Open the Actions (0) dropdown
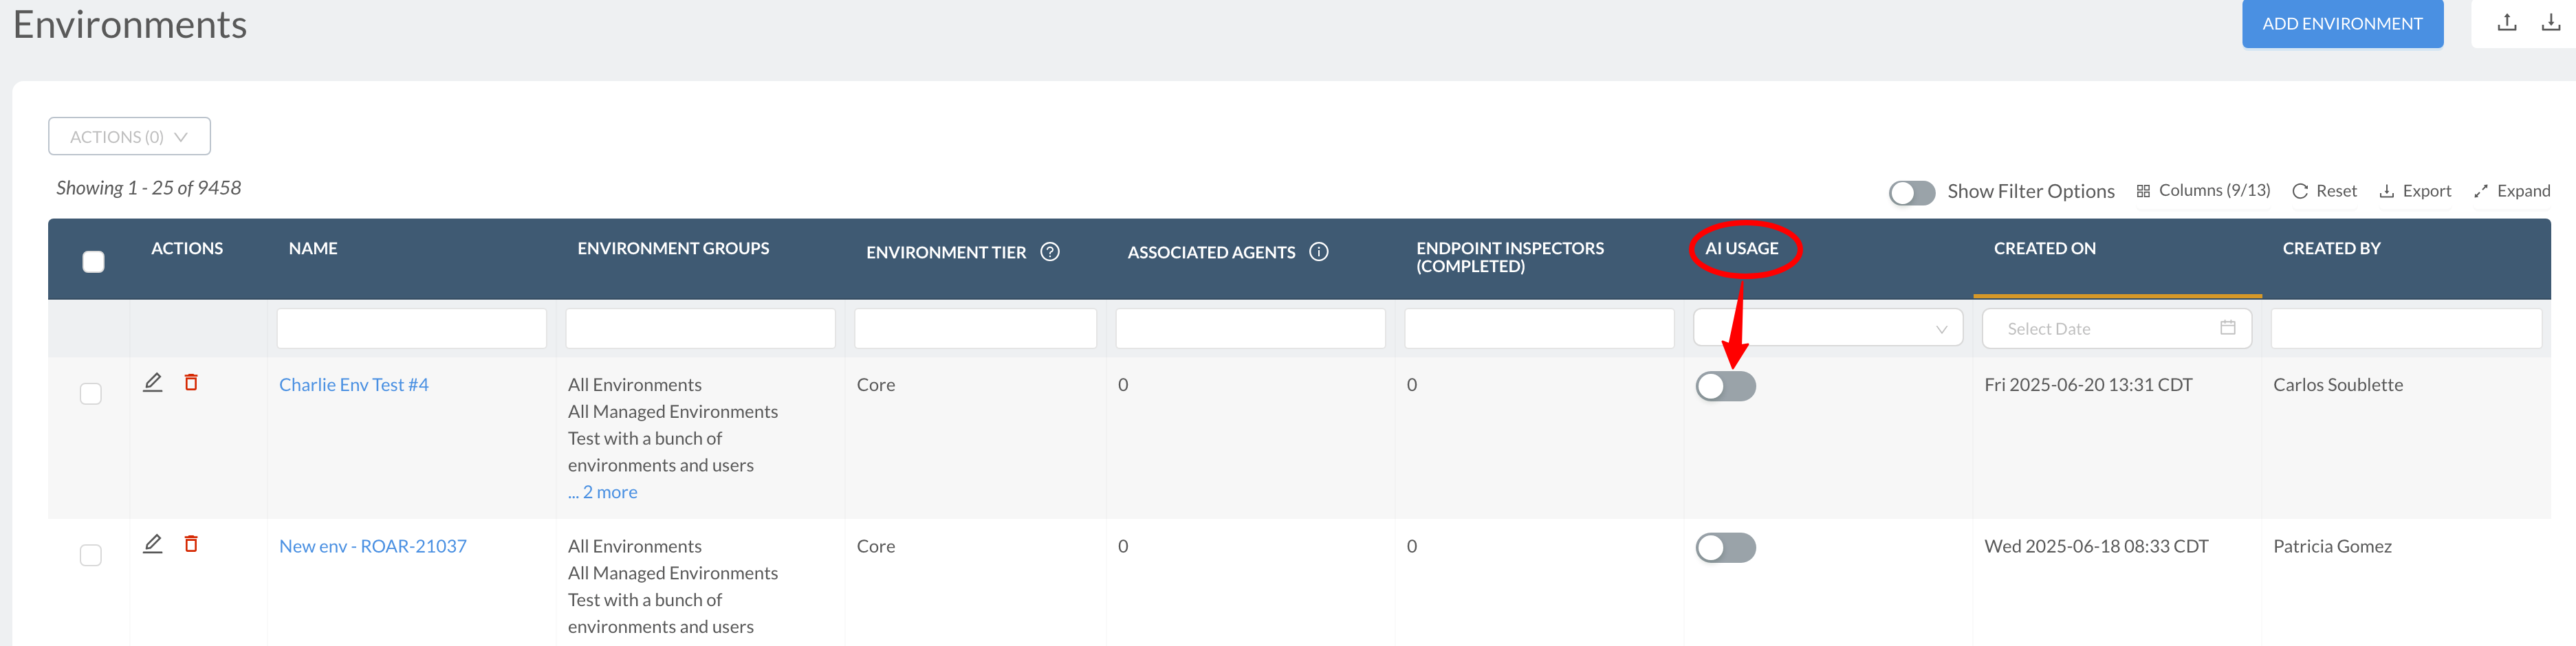The image size is (2576, 646). (x=129, y=137)
